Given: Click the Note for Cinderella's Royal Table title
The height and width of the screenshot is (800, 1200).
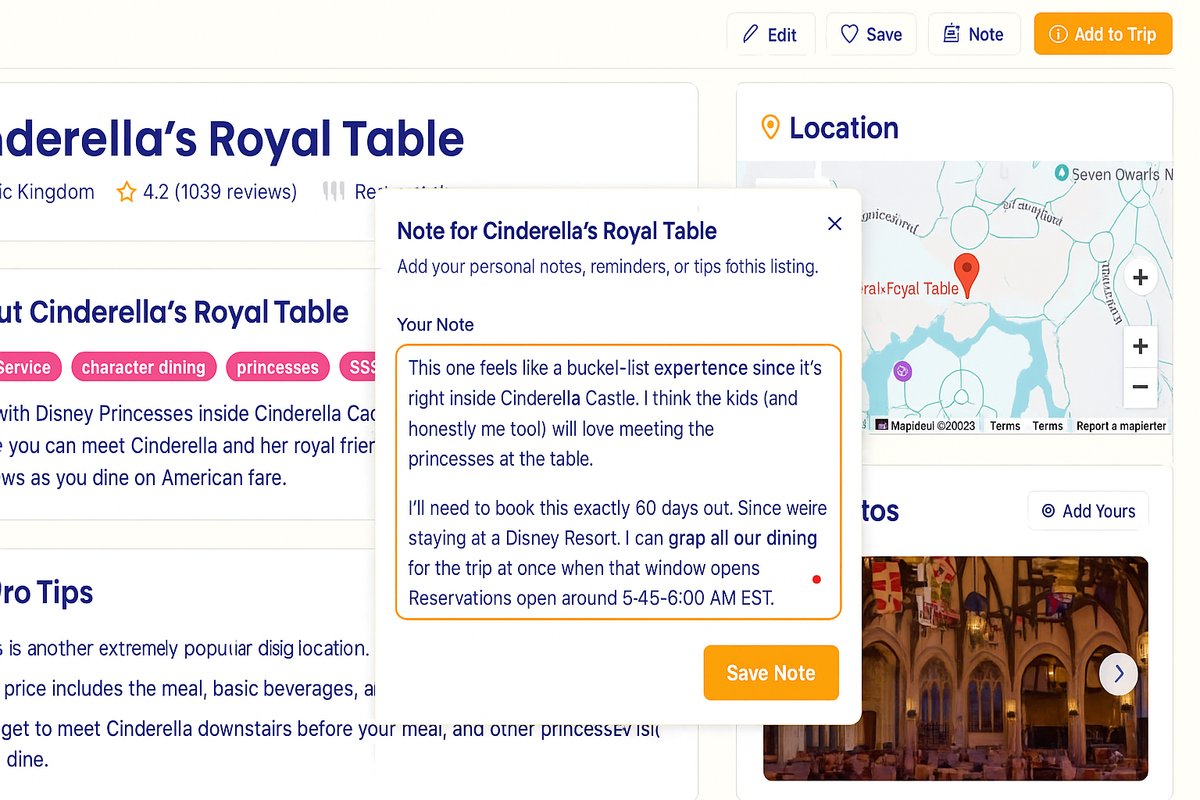Looking at the screenshot, I should (557, 231).
